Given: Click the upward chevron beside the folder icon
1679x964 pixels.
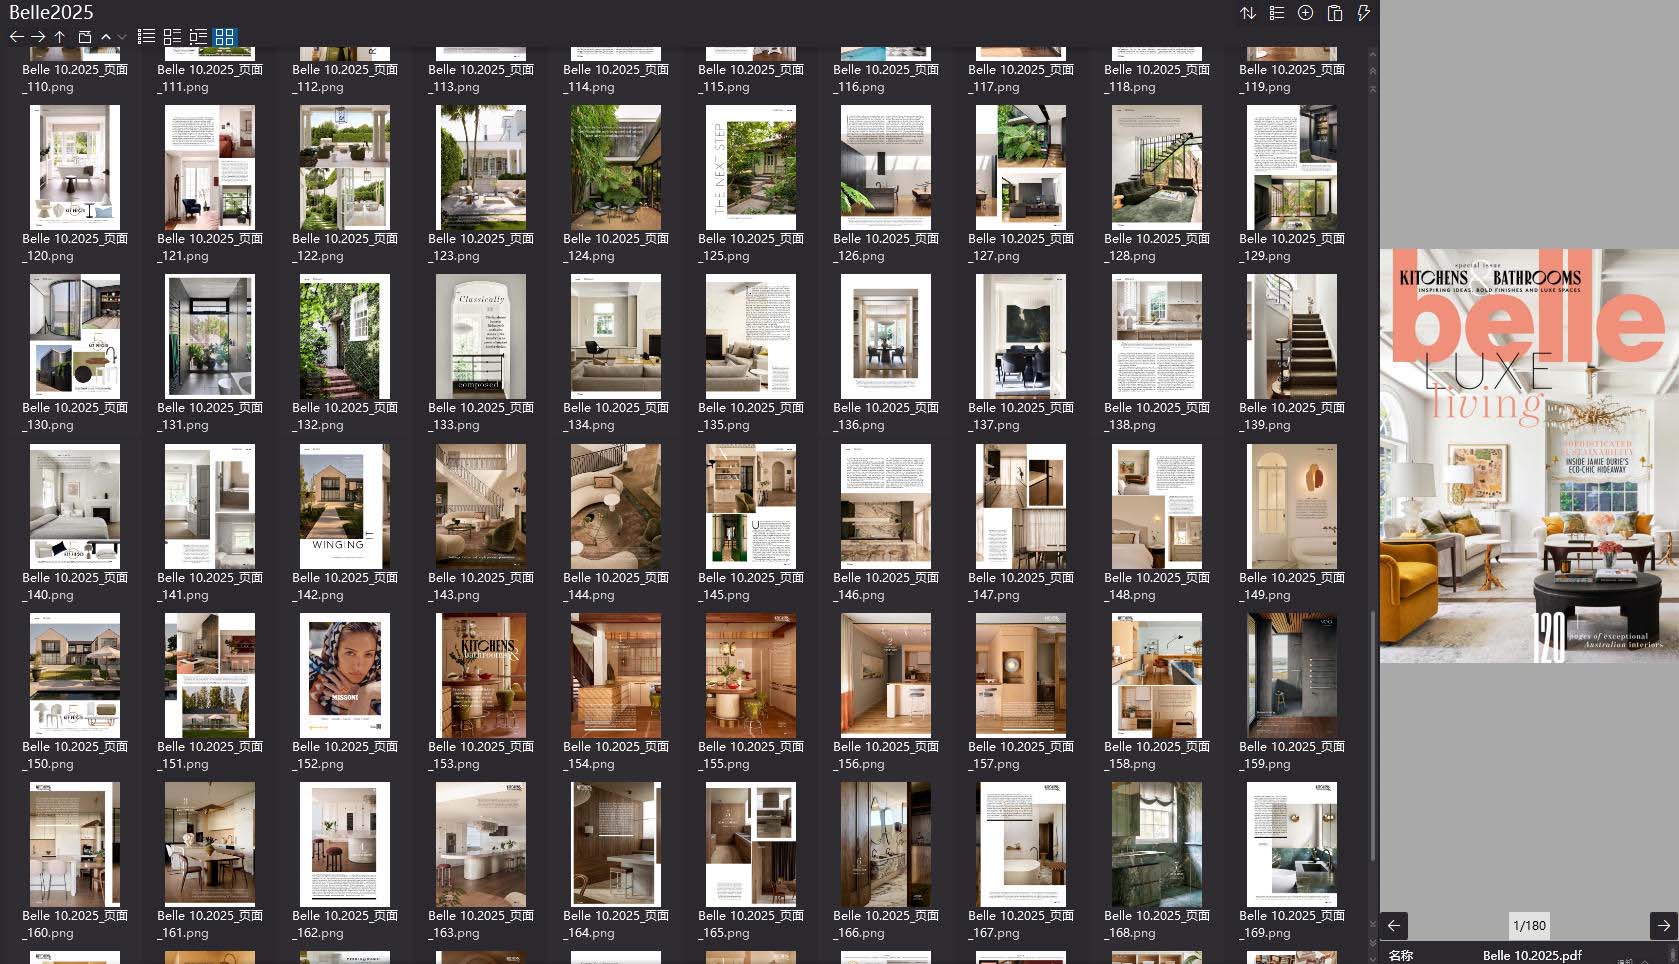Looking at the screenshot, I should (x=106, y=37).
